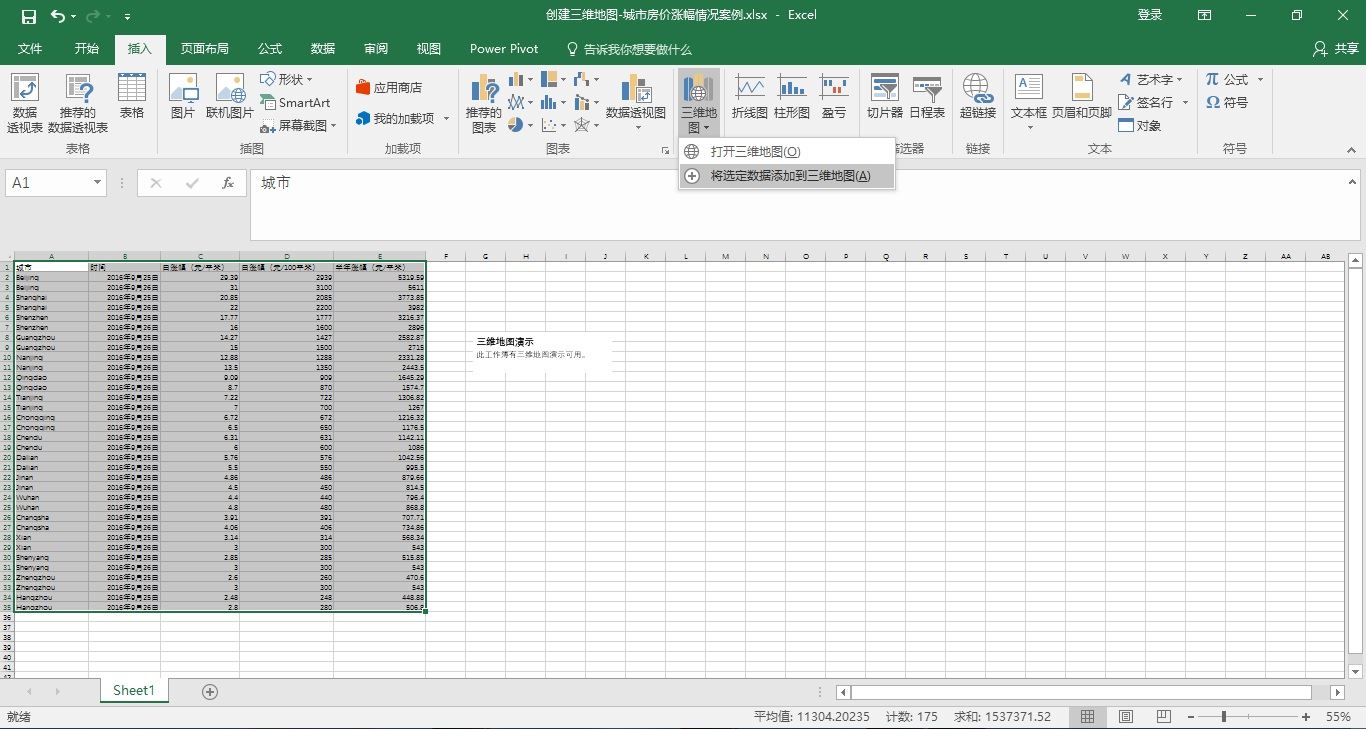The width and height of the screenshot is (1366, 729).
Task: Click the zoom slider handle
Action: 1224,717
